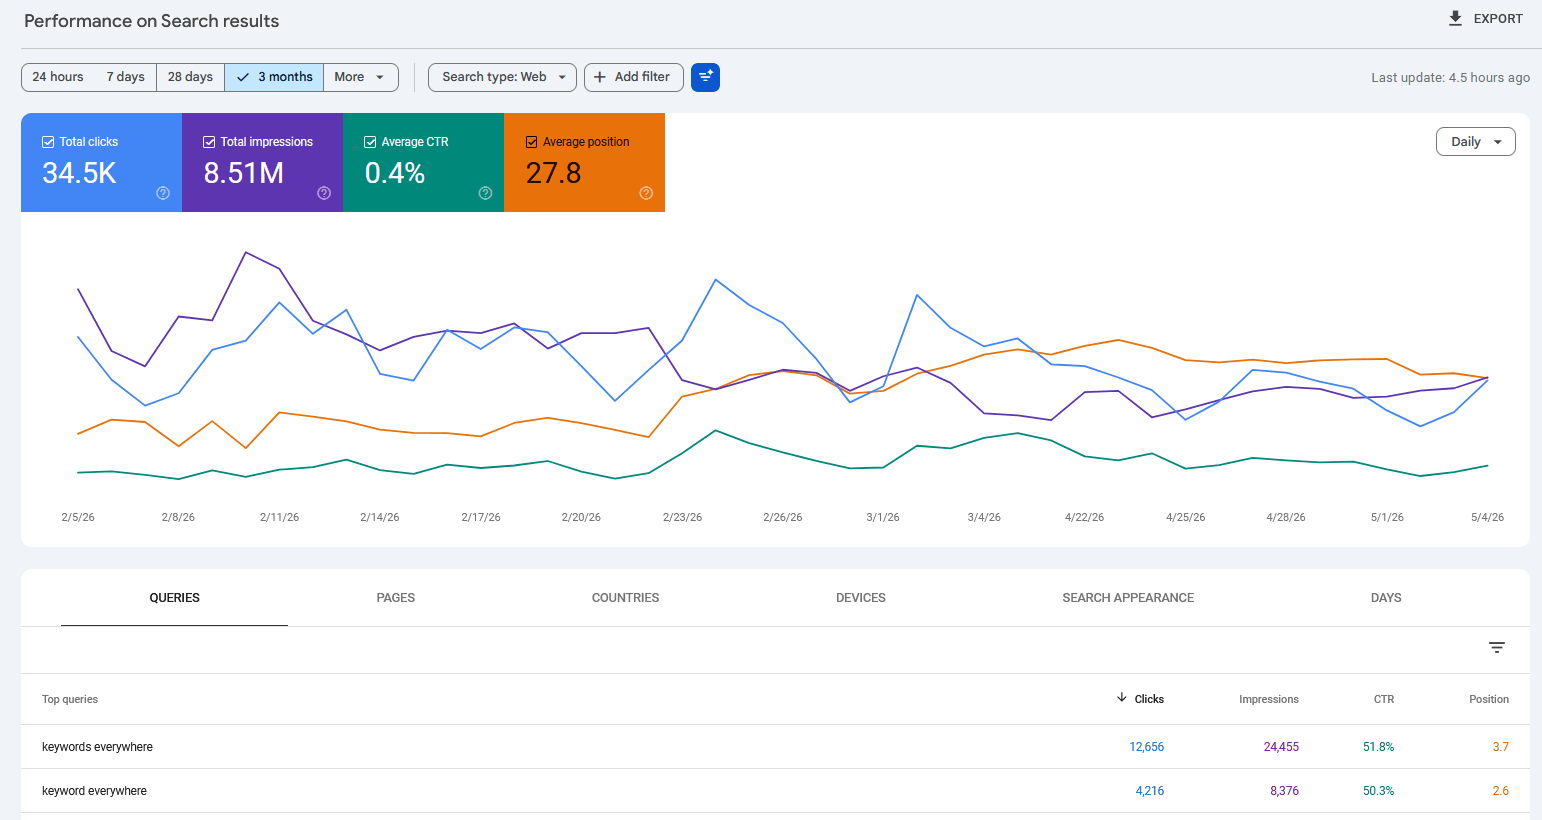Click the 24,455 impressions value
The width and height of the screenshot is (1542, 820).
tap(1281, 747)
